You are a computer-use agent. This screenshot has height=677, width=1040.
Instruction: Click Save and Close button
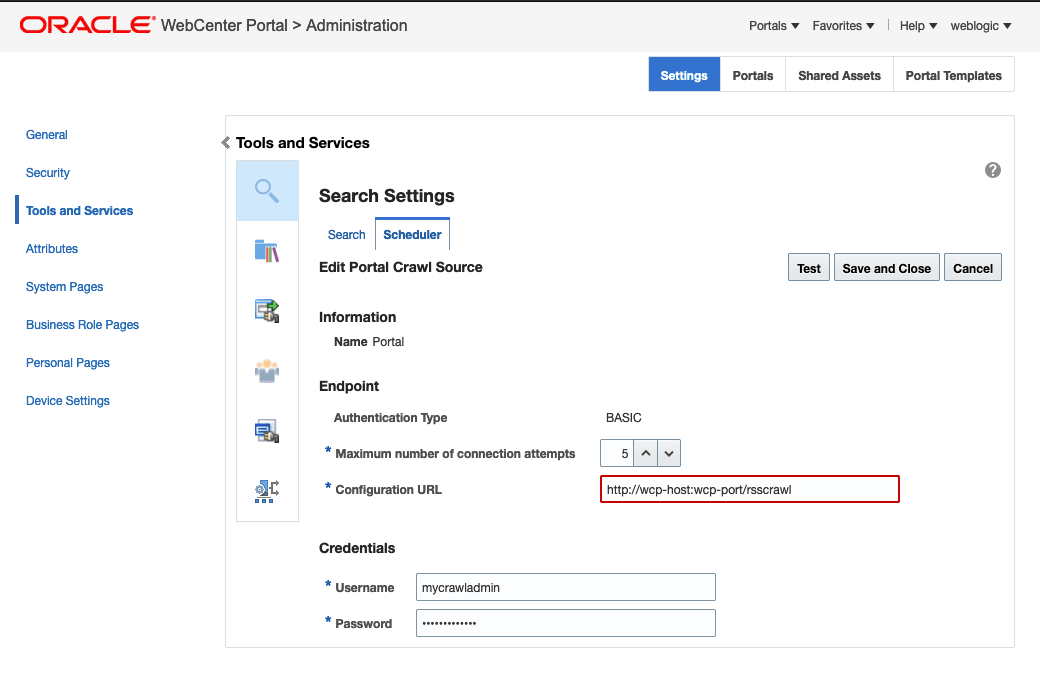tap(886, 268)
